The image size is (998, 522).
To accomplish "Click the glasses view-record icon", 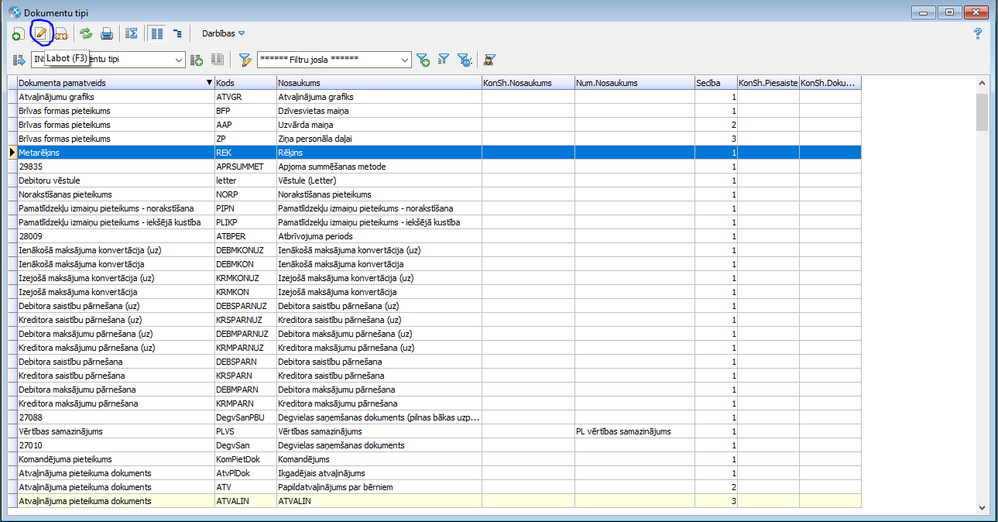I will tap(62, 34).
